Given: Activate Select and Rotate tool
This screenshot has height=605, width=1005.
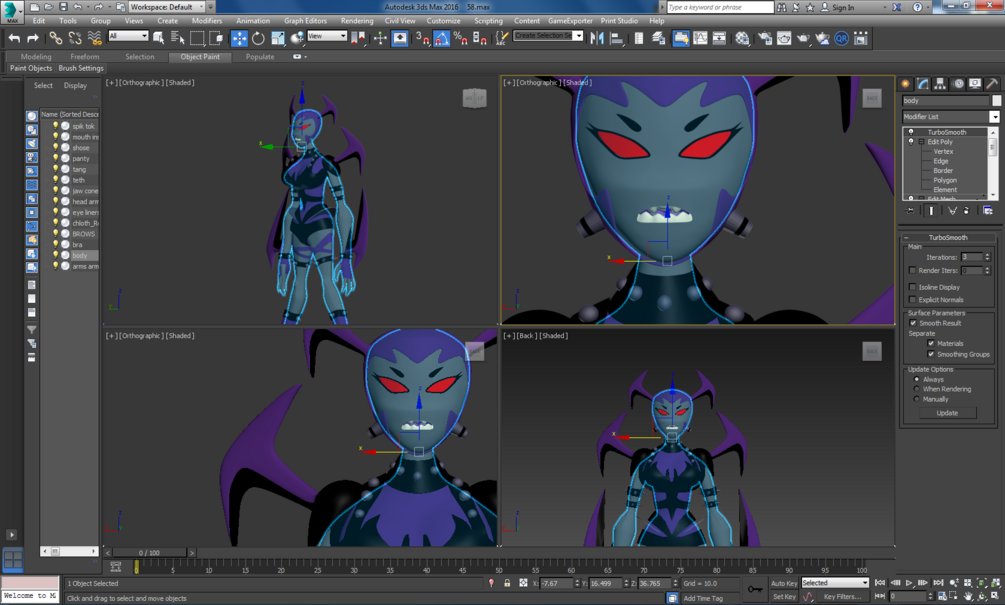Looking at the screenshot, I should click(x=258, y=38).
